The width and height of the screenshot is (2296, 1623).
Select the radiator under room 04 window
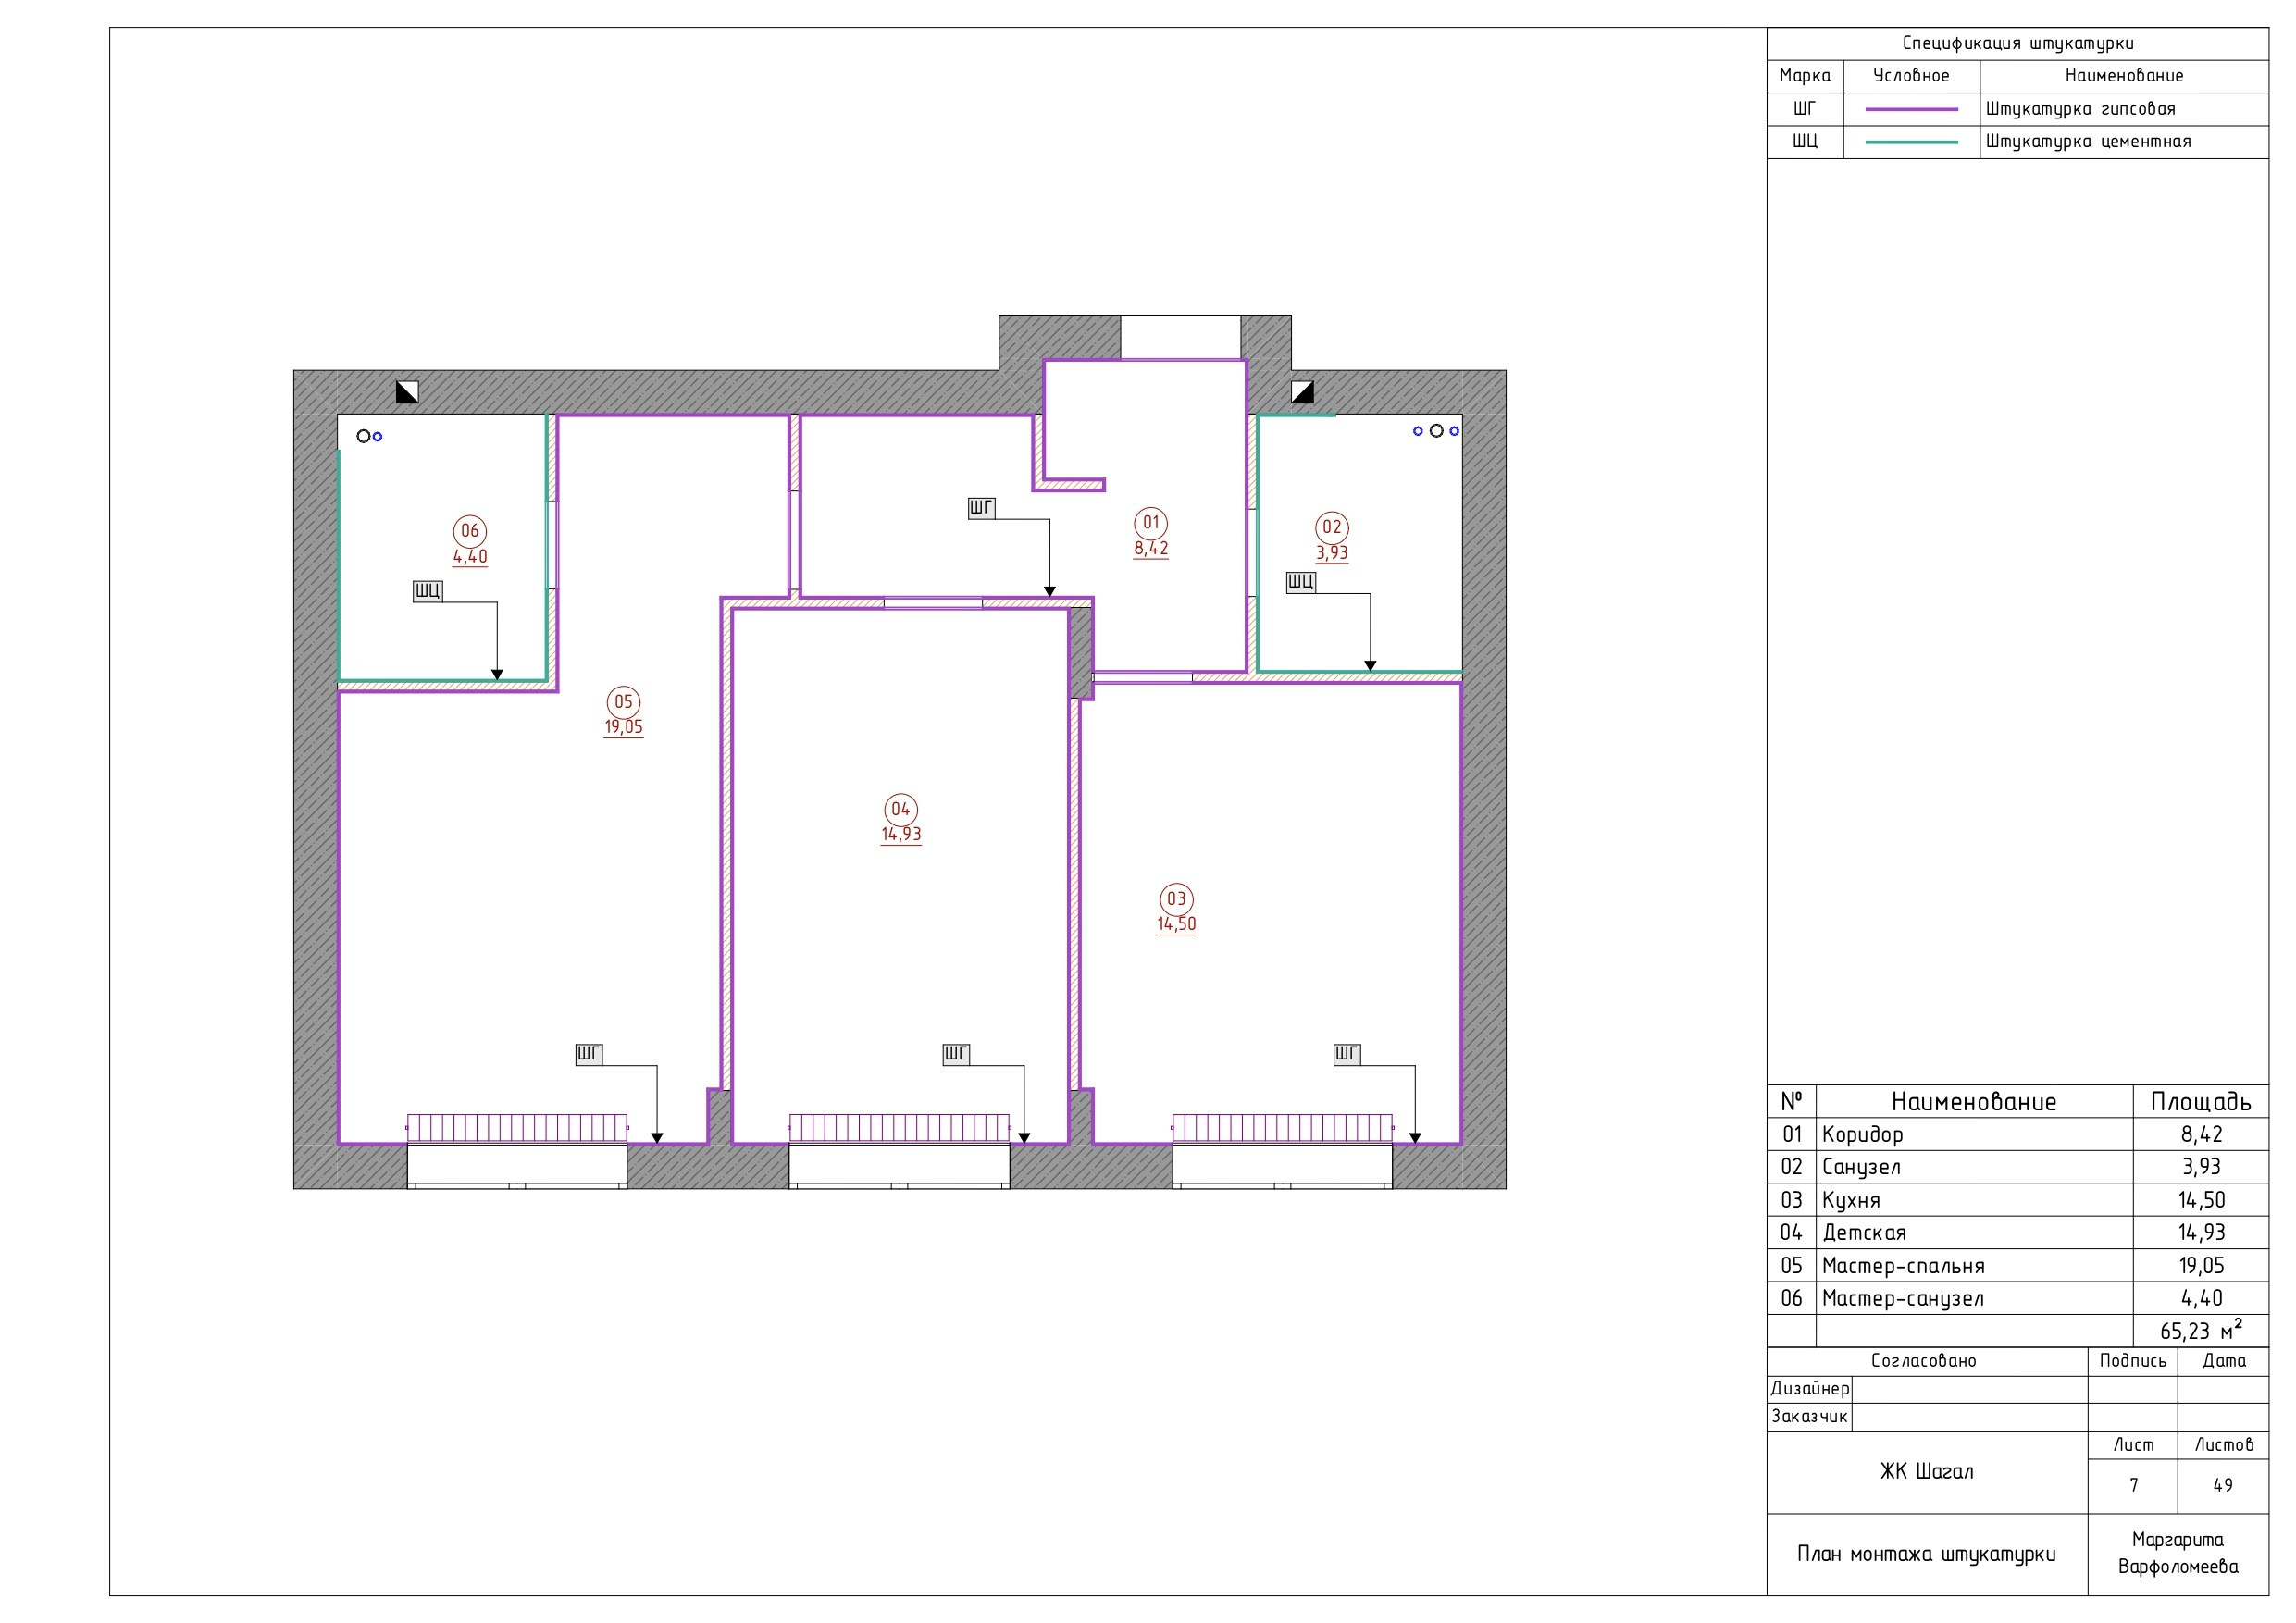coord(900,1128)
